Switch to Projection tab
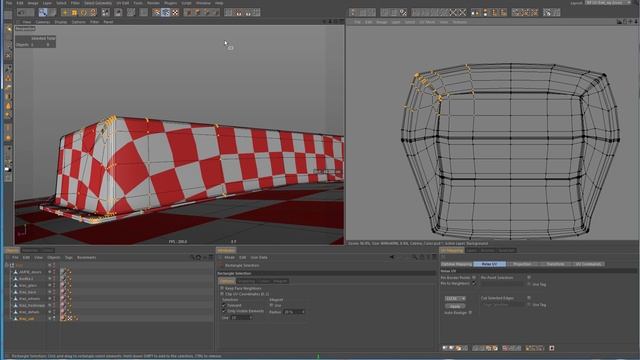 click(x=522, y=264)
